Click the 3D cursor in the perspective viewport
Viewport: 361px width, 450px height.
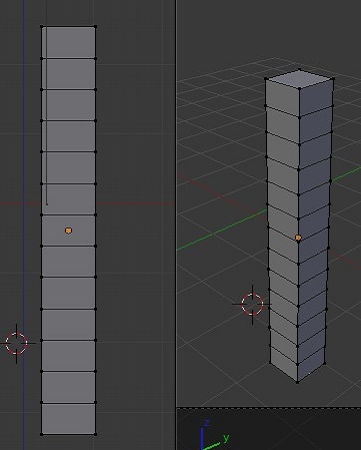(x=252, y=304)
